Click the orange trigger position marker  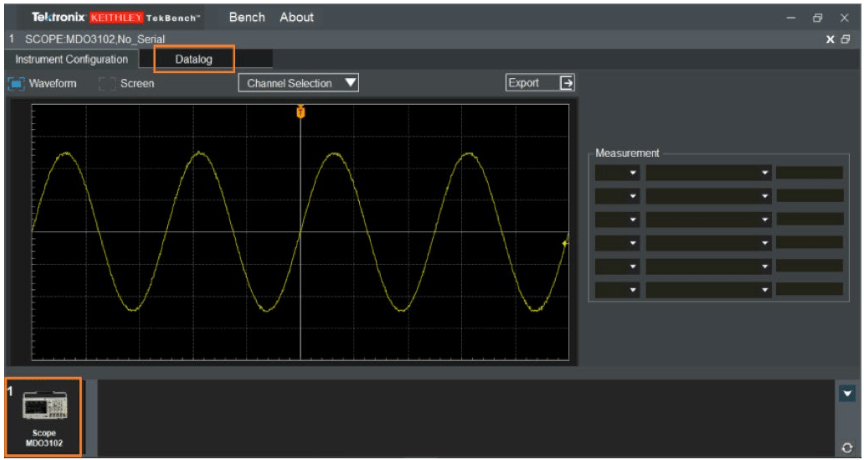click(x=300, y=112)
